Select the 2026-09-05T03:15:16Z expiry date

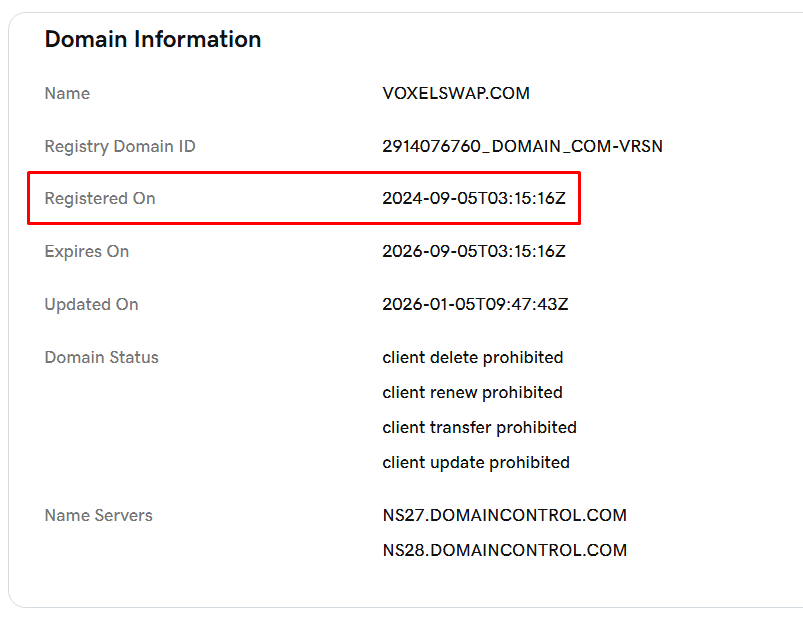point(474,252)
